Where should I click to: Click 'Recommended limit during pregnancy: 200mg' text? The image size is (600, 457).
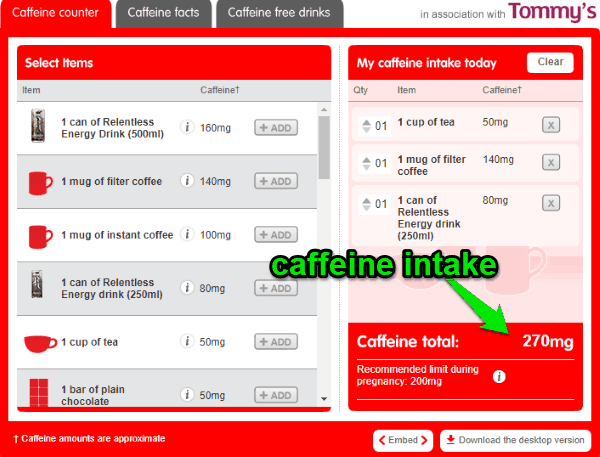417,375
